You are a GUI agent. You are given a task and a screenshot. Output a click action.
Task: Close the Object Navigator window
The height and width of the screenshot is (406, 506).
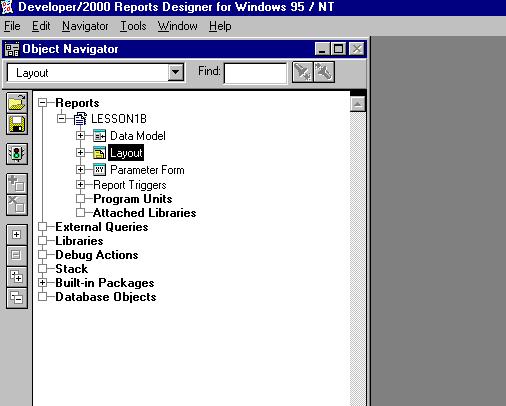[356, 49]
